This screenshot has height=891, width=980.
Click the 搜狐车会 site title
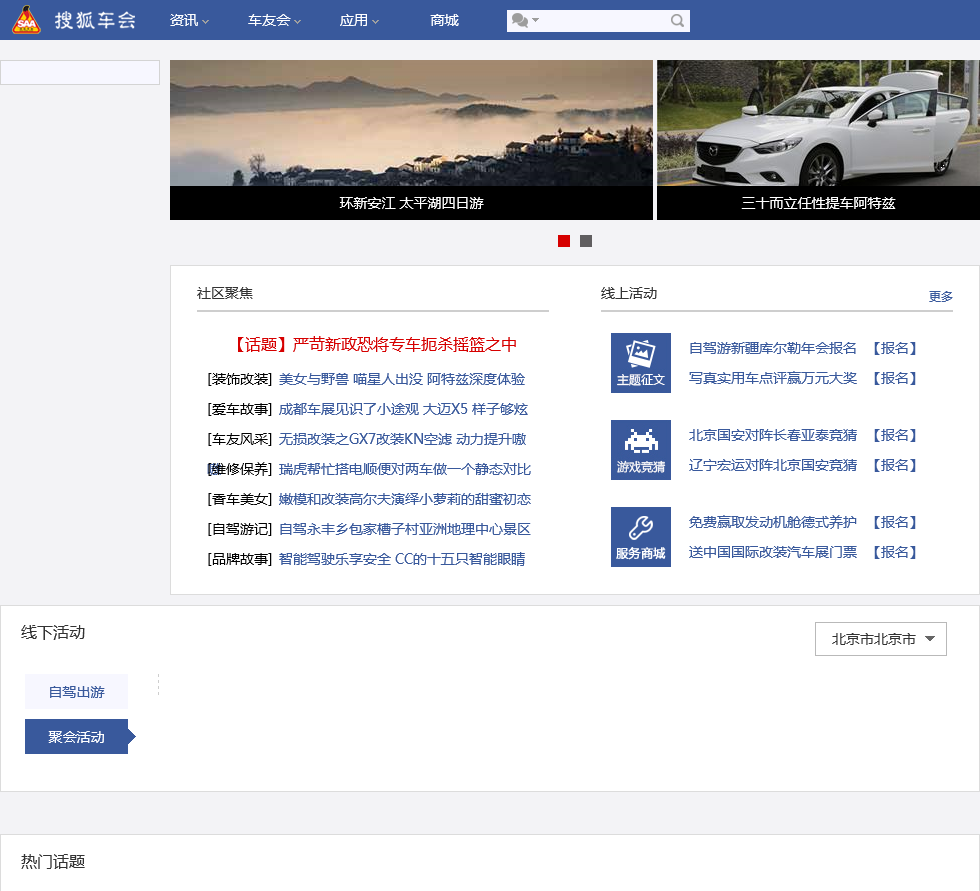point(95,21)
